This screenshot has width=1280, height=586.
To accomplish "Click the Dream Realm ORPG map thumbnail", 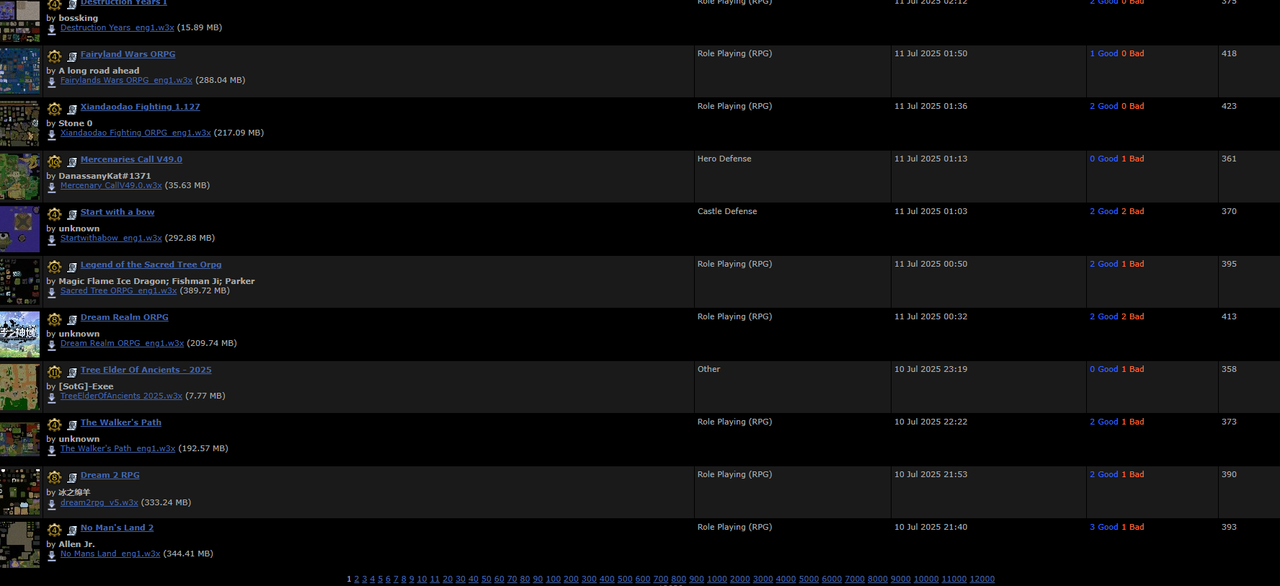I will point(20,334).
